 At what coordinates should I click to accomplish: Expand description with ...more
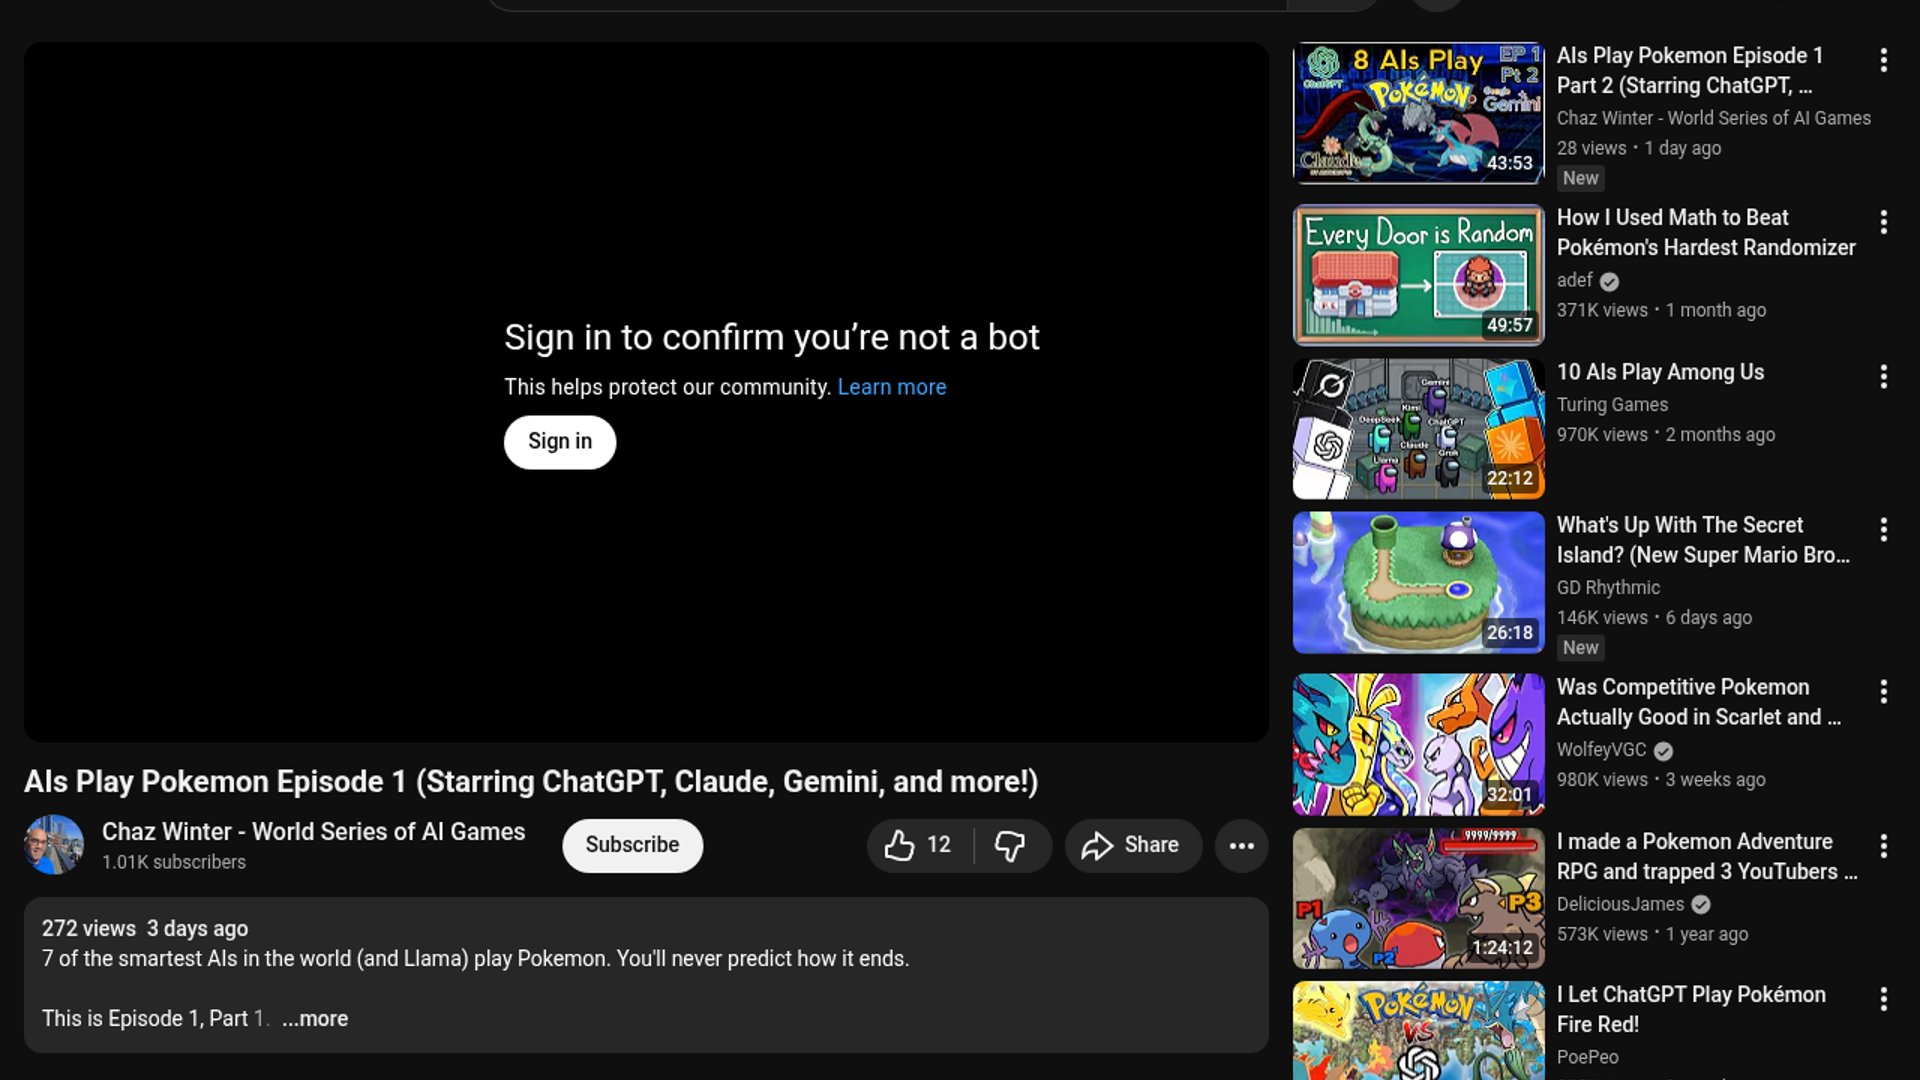pyautogui.click(x=315, y=1019)
